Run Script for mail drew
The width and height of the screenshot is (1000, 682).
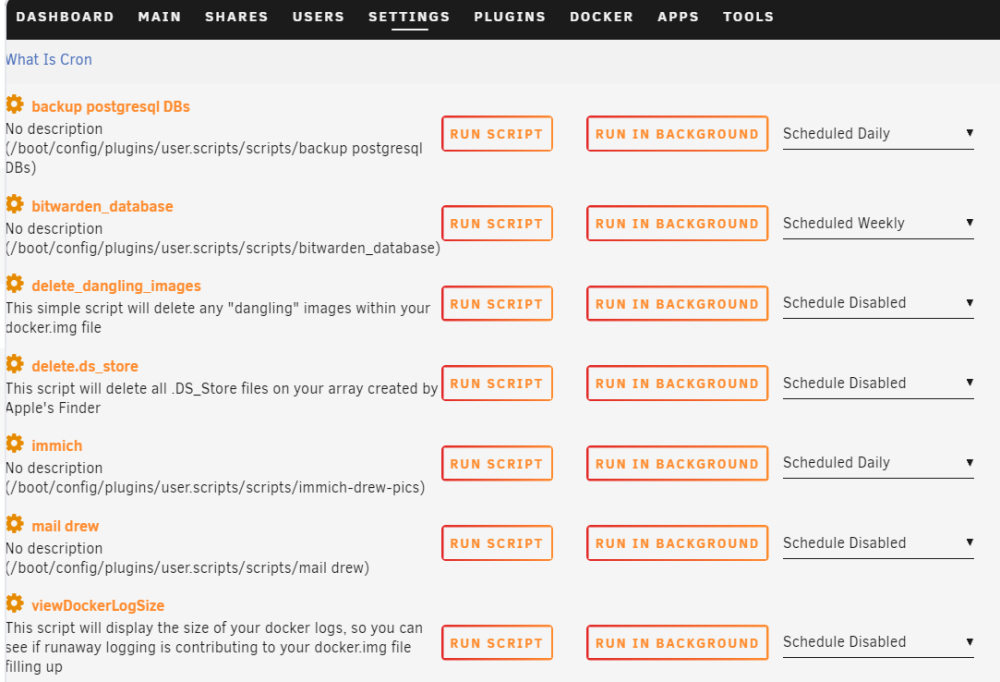497,543
